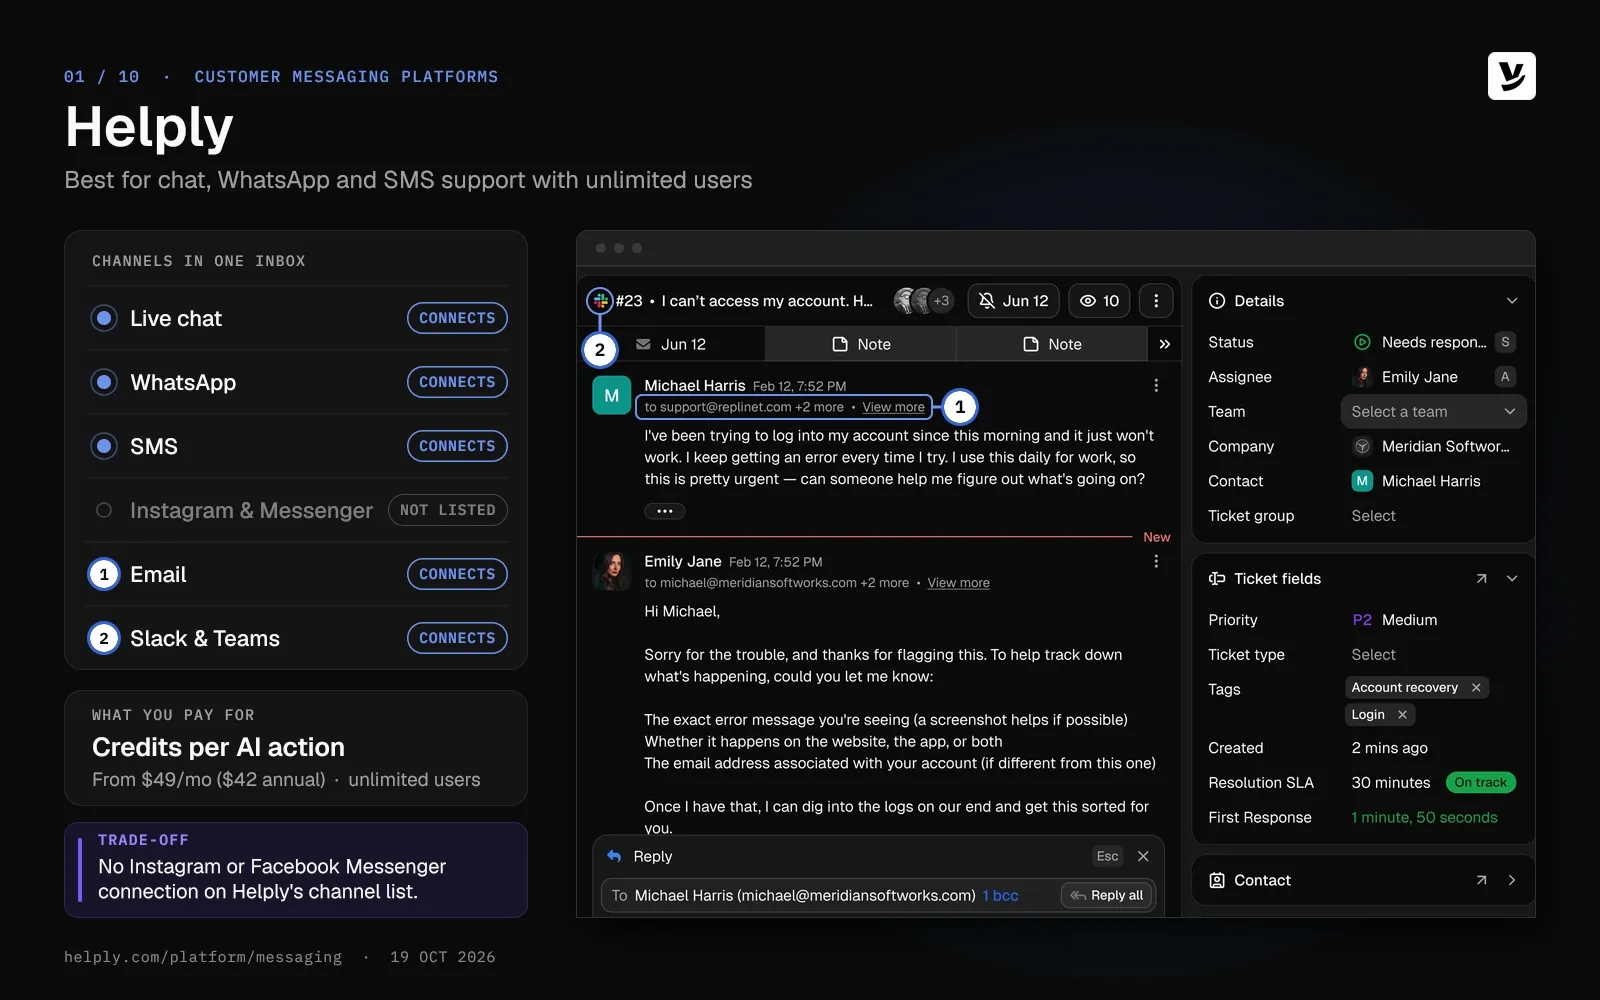
Task: Click the logo icon in top-right corner
Action: [x=1511, y=76]
